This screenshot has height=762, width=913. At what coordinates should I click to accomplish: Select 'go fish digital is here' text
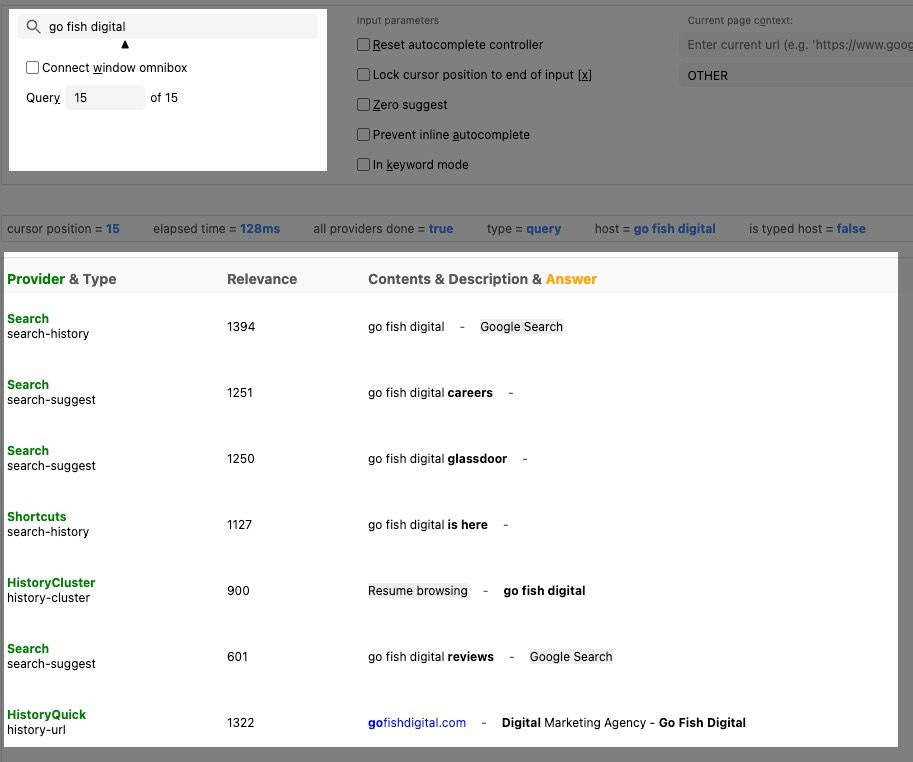428,525
